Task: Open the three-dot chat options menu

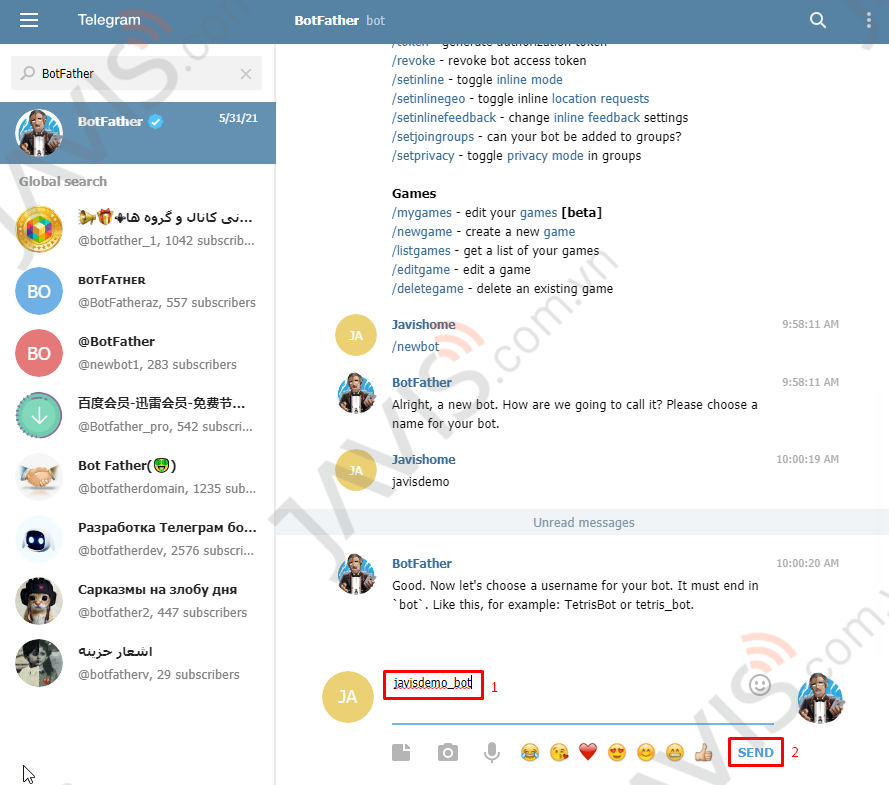Action: click(x=869, y=20)
